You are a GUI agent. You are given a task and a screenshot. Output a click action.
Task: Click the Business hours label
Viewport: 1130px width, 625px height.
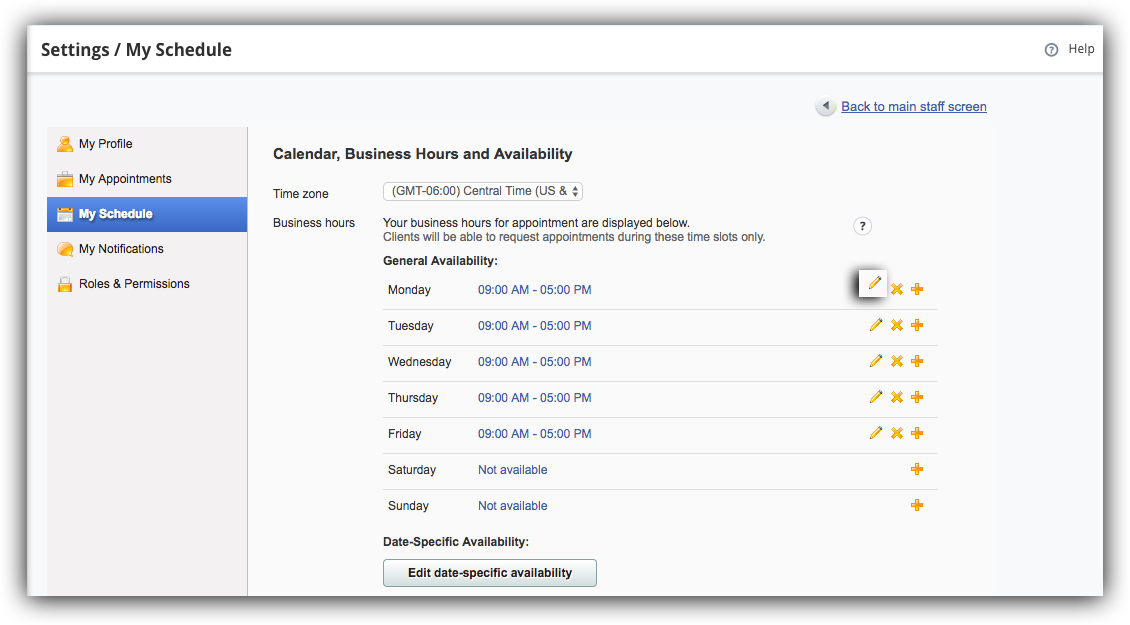click(x=314, y=223)
